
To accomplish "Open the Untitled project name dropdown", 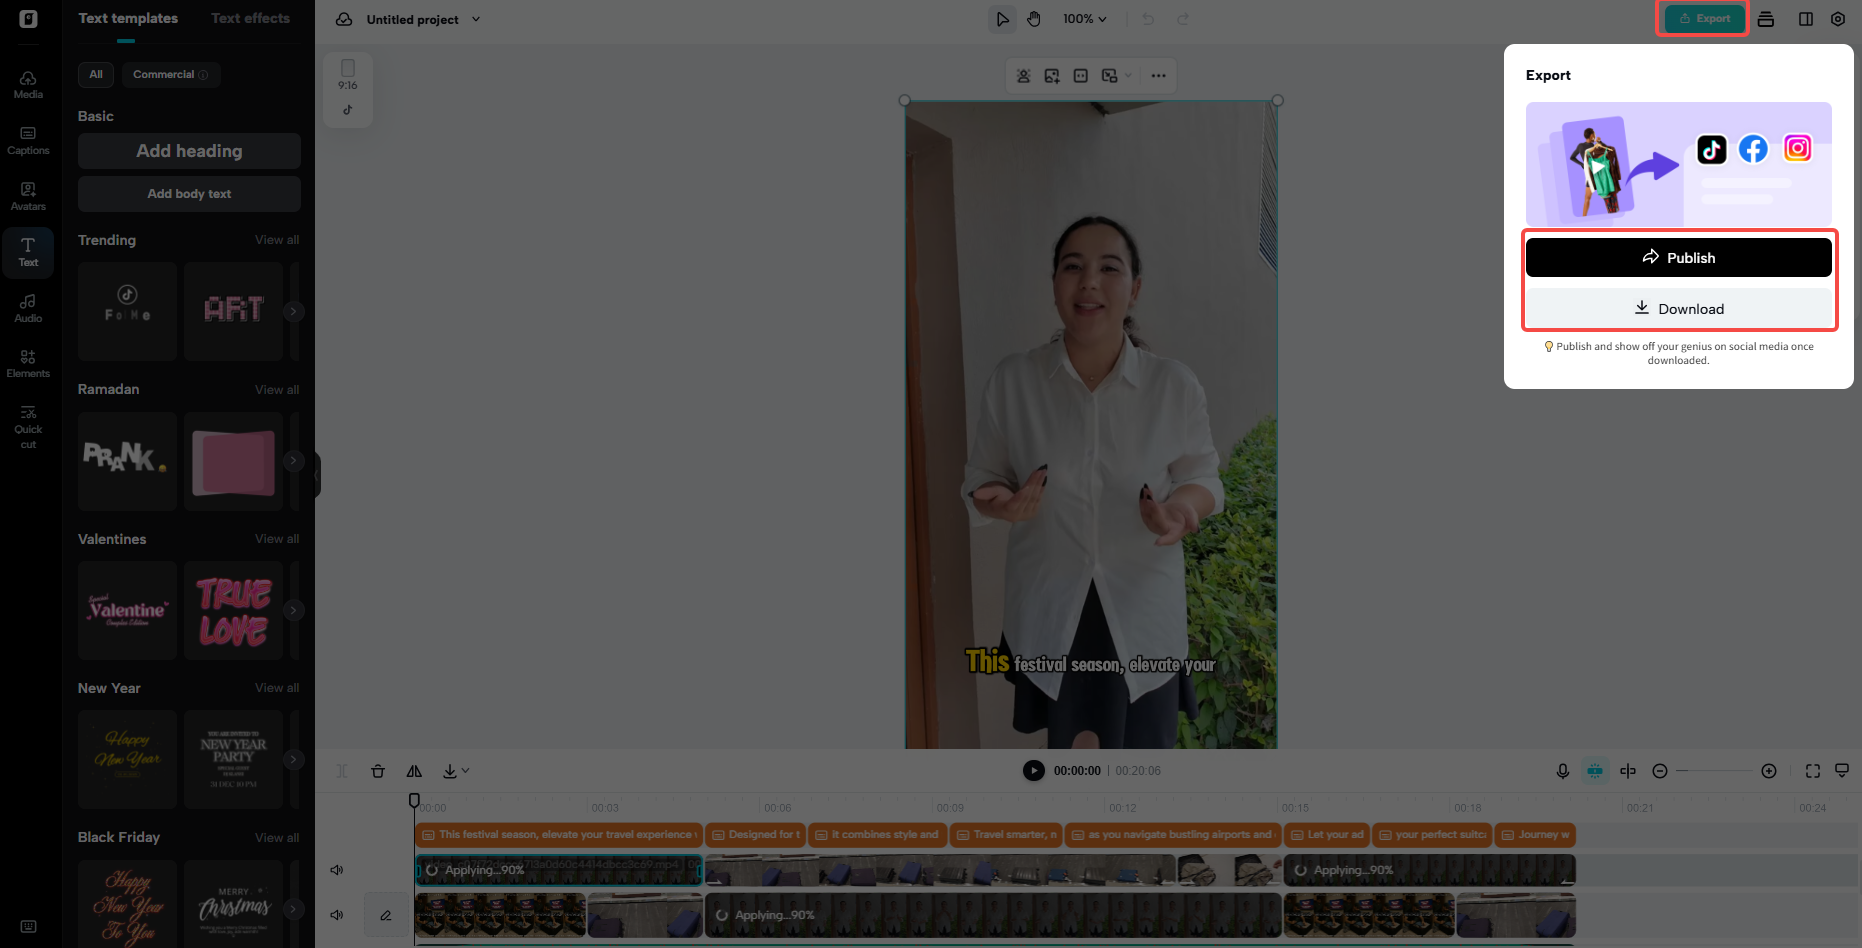I will click(x=477, y=19).
